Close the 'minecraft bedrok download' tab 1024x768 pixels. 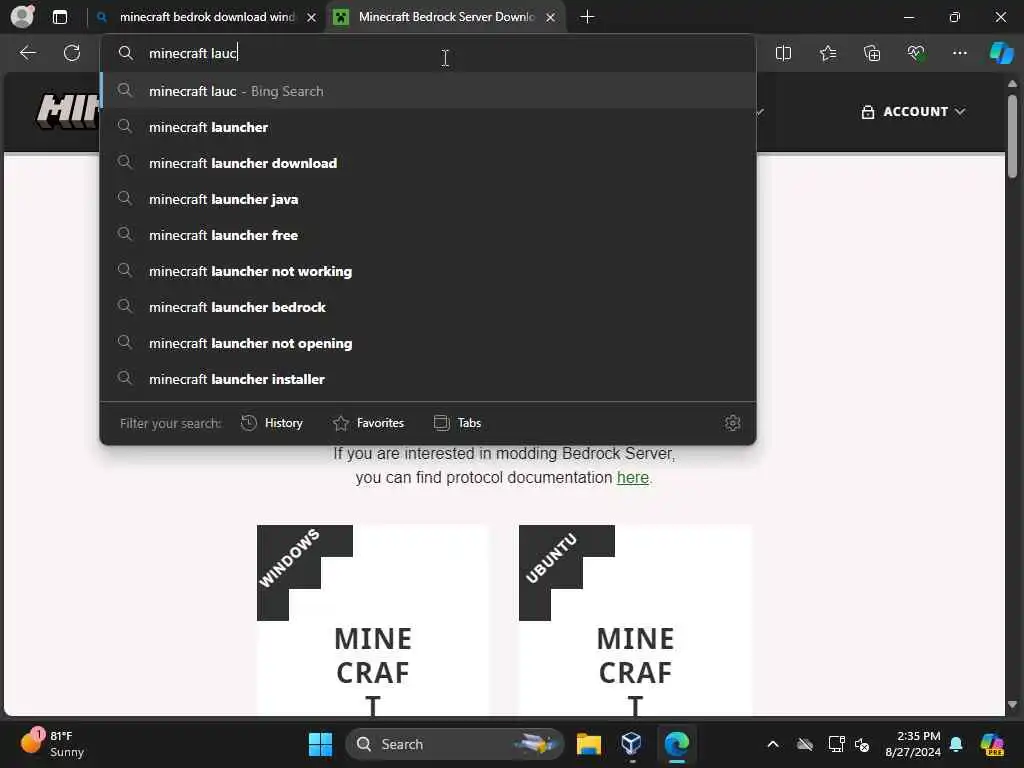312,18
